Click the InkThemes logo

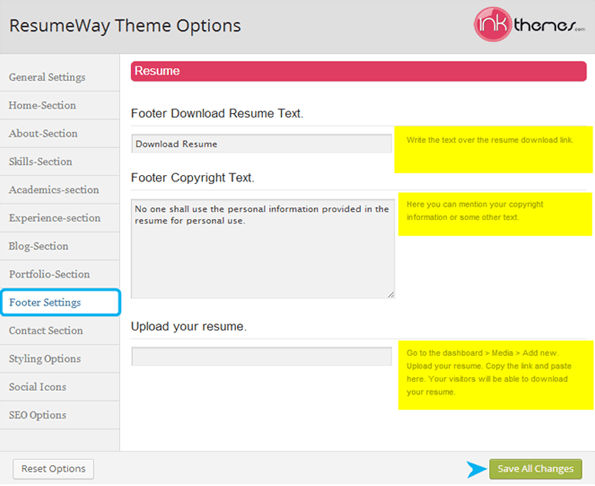coord(529,25)
